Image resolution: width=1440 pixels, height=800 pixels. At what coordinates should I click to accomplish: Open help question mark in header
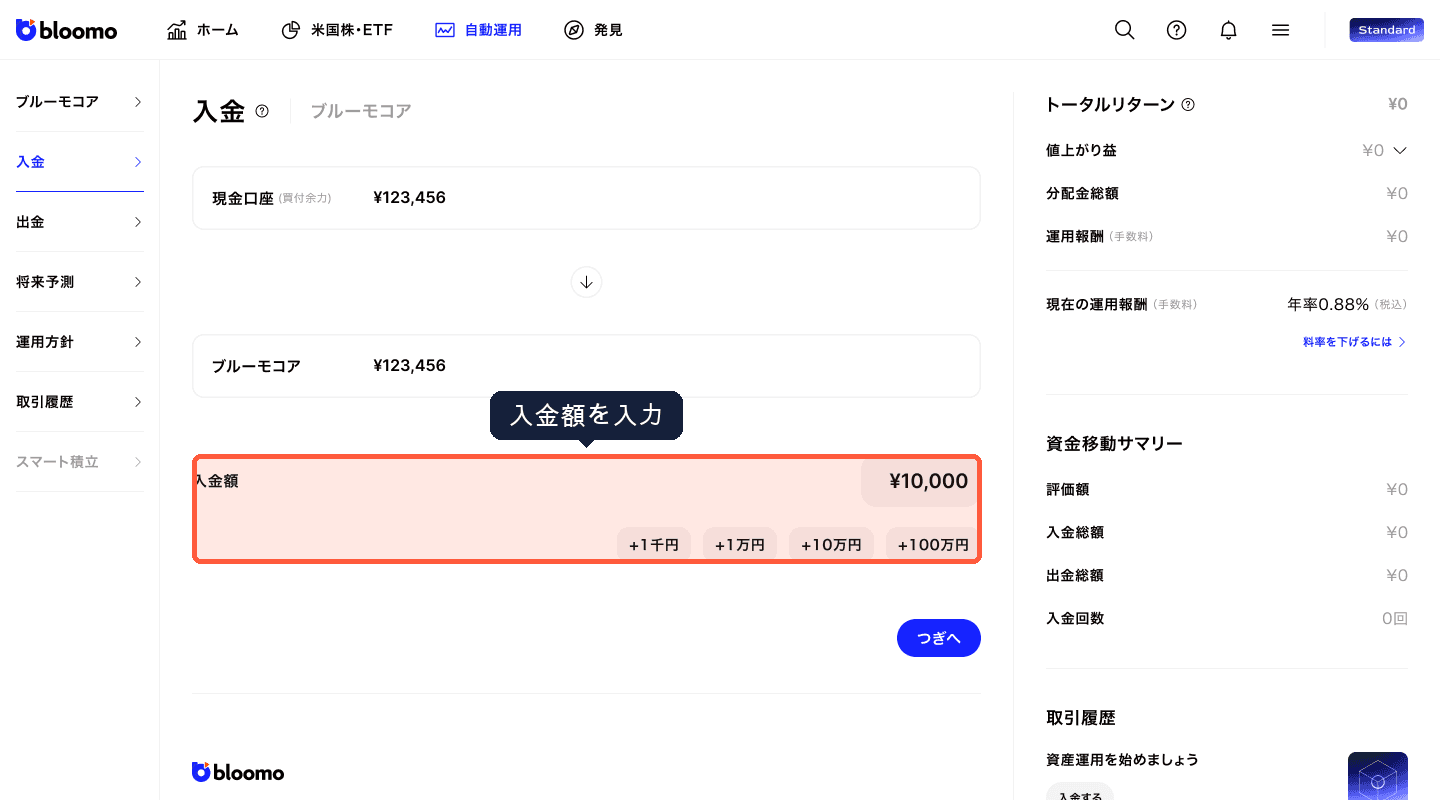[1177, 30]
